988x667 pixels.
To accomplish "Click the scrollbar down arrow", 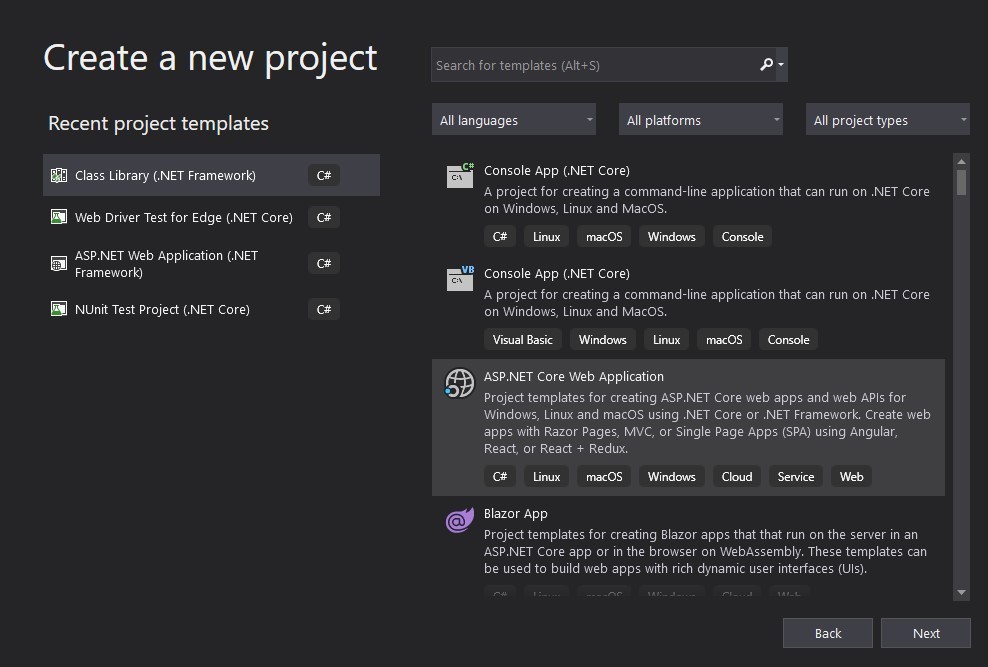I will point(961,593).
